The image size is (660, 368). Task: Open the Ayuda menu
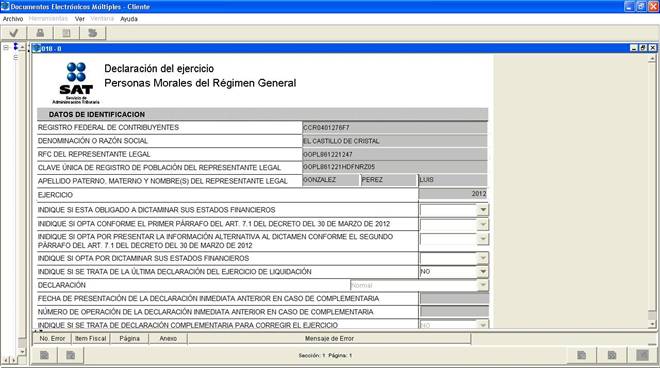point(129,19)
